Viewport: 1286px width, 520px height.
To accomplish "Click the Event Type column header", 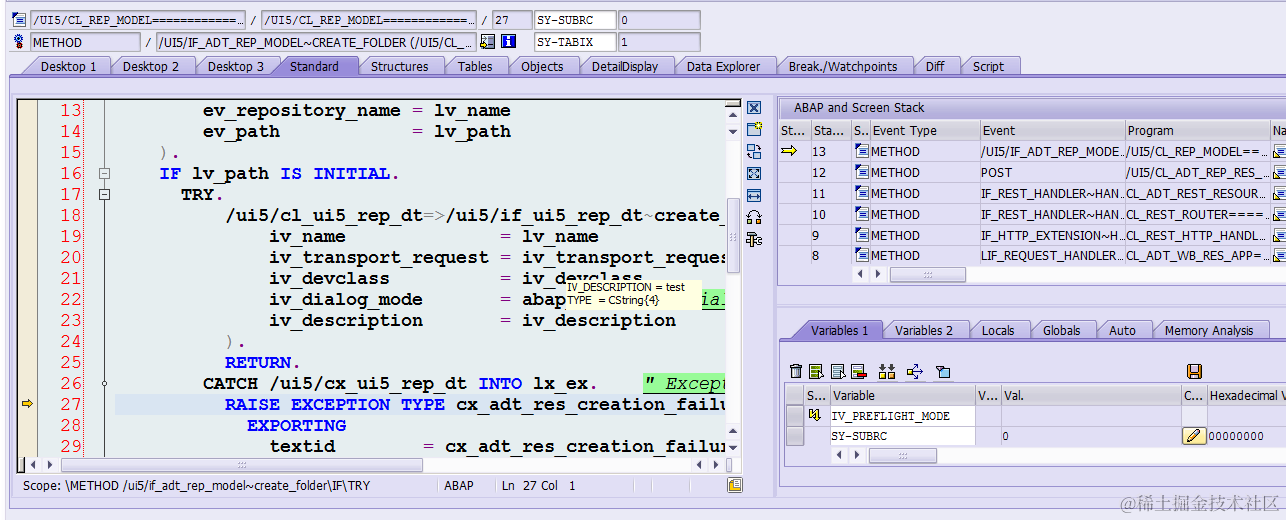I will tap(924, 130).
